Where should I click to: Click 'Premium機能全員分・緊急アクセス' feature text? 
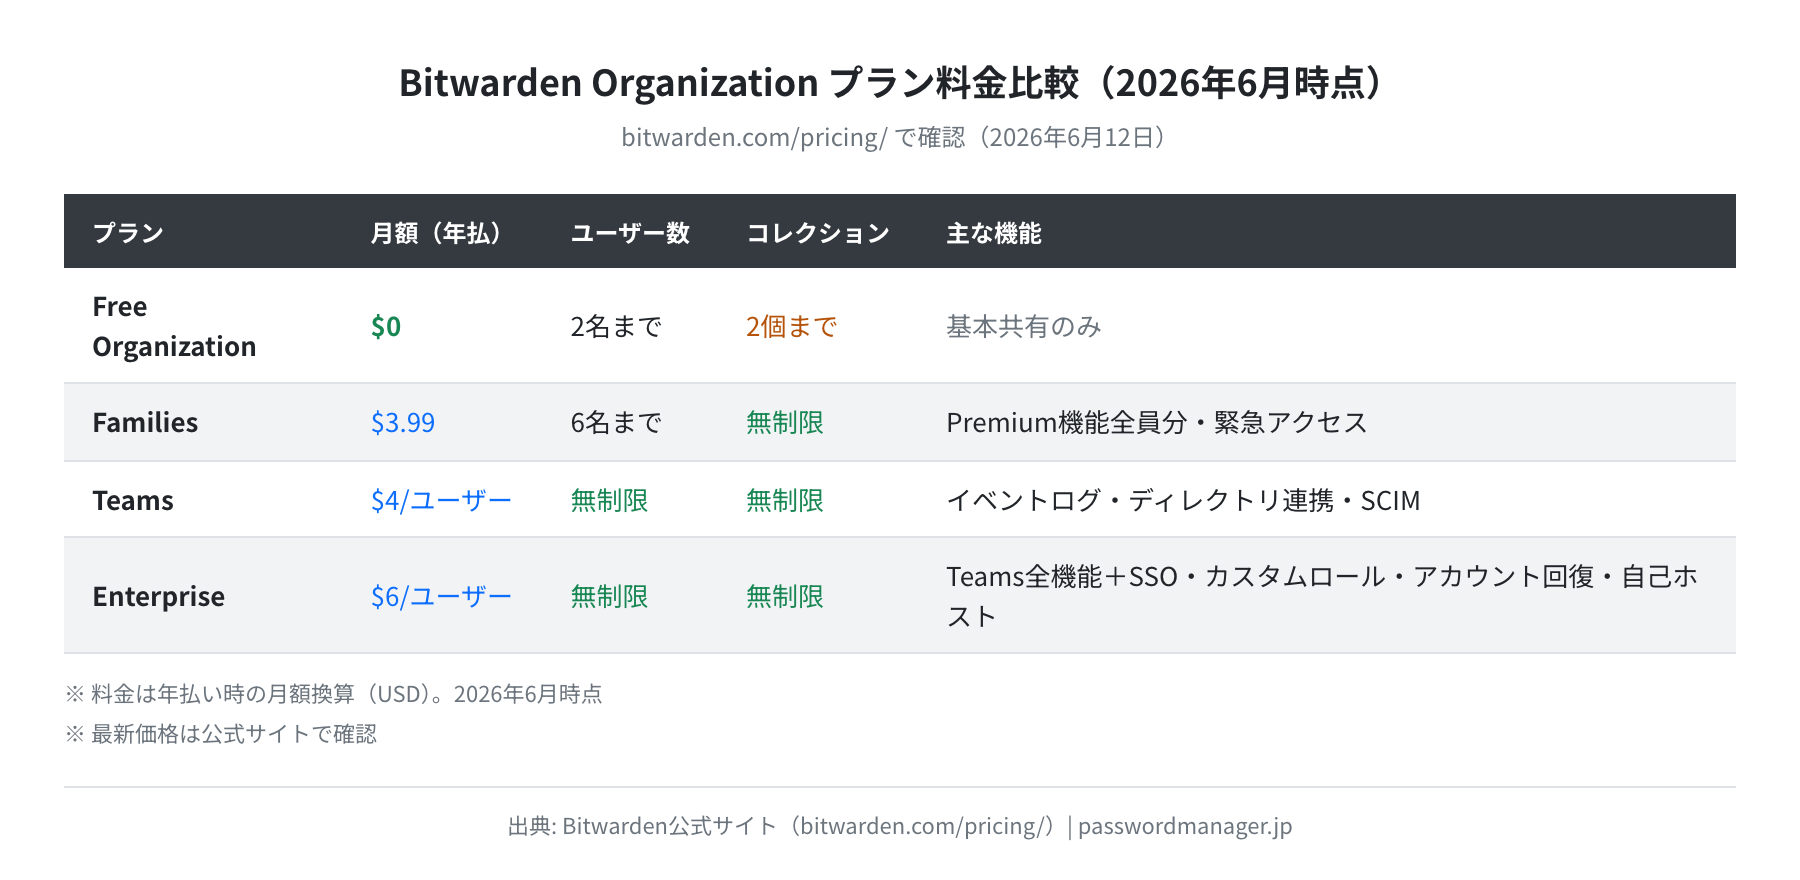(1157, 422)
